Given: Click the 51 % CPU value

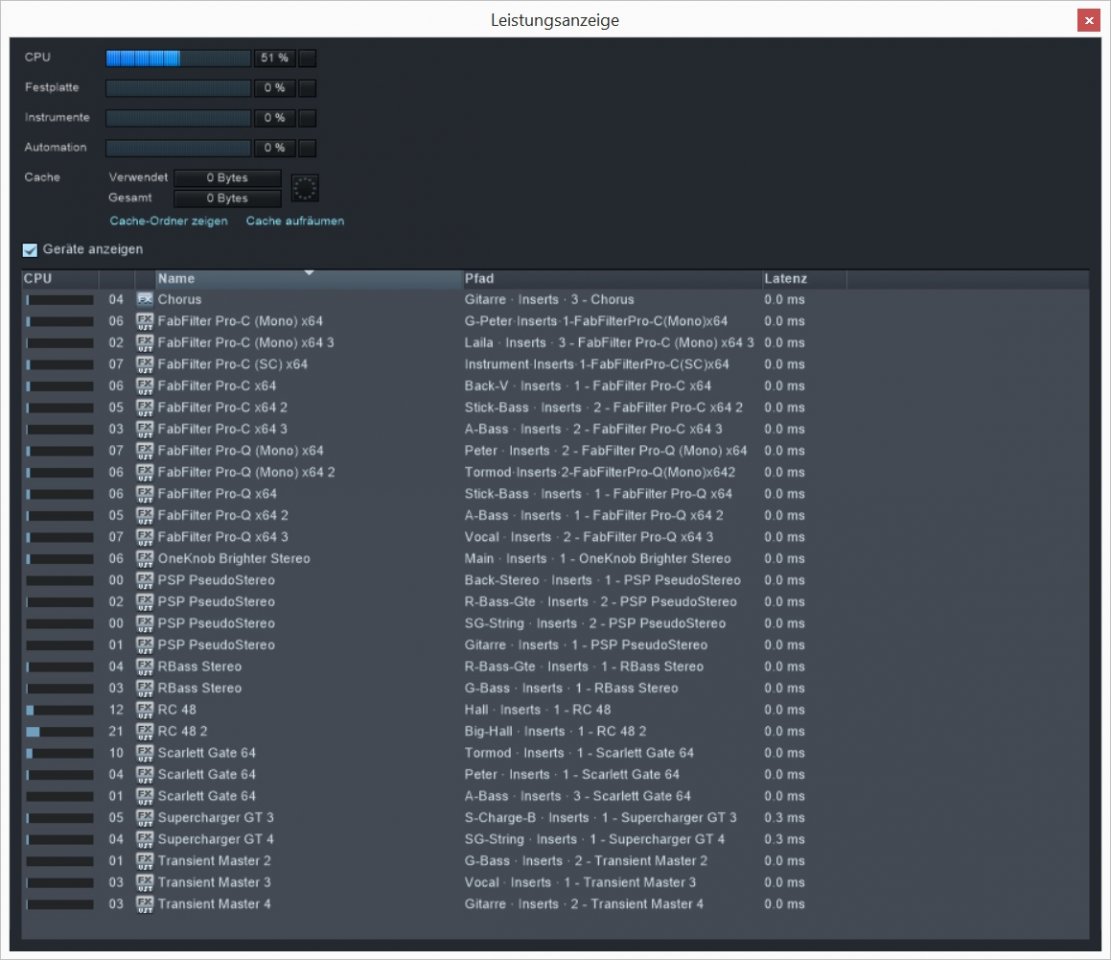Looking at the screenshot, I should click(274, 58).
